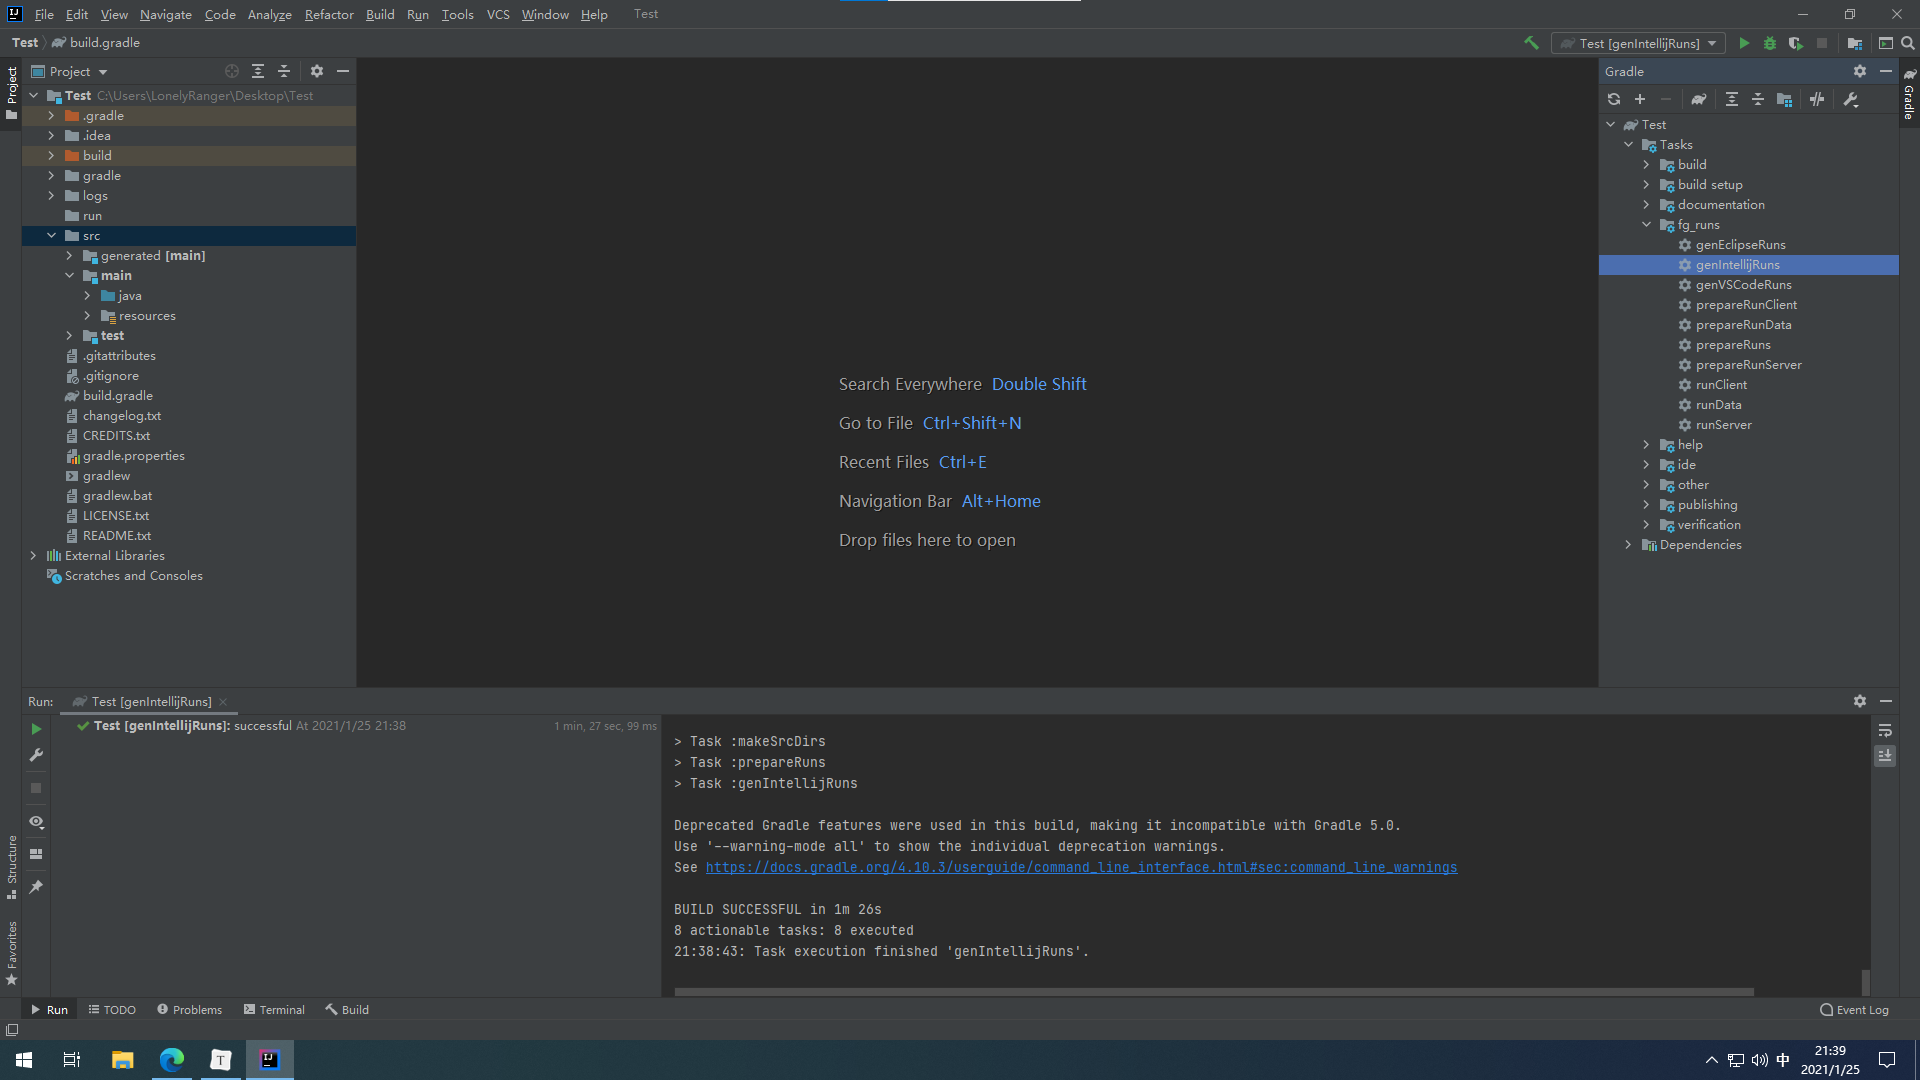Open Gradle build tool settings wrench
This screenshot has height=1080, width=1920.
(x=1850, y=99)
